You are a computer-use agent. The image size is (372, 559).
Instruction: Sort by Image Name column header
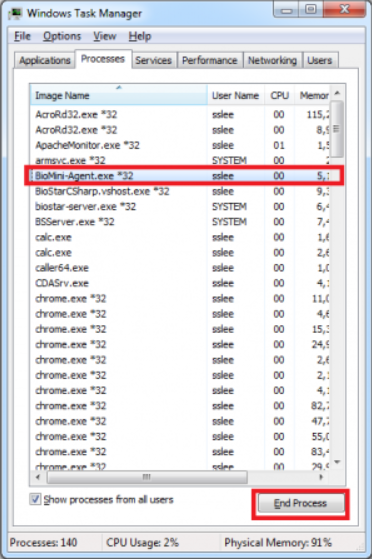coord(118,95)
